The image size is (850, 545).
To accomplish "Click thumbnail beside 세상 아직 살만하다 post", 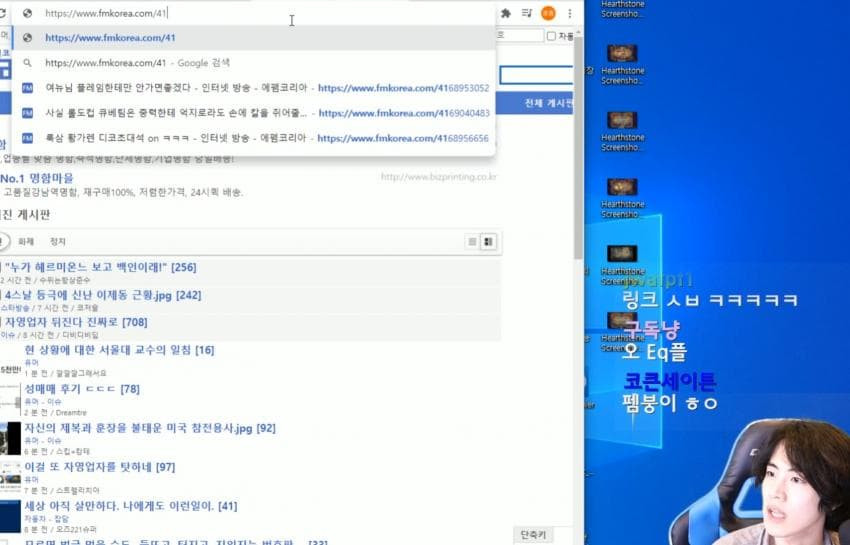I will coord(10,516).
